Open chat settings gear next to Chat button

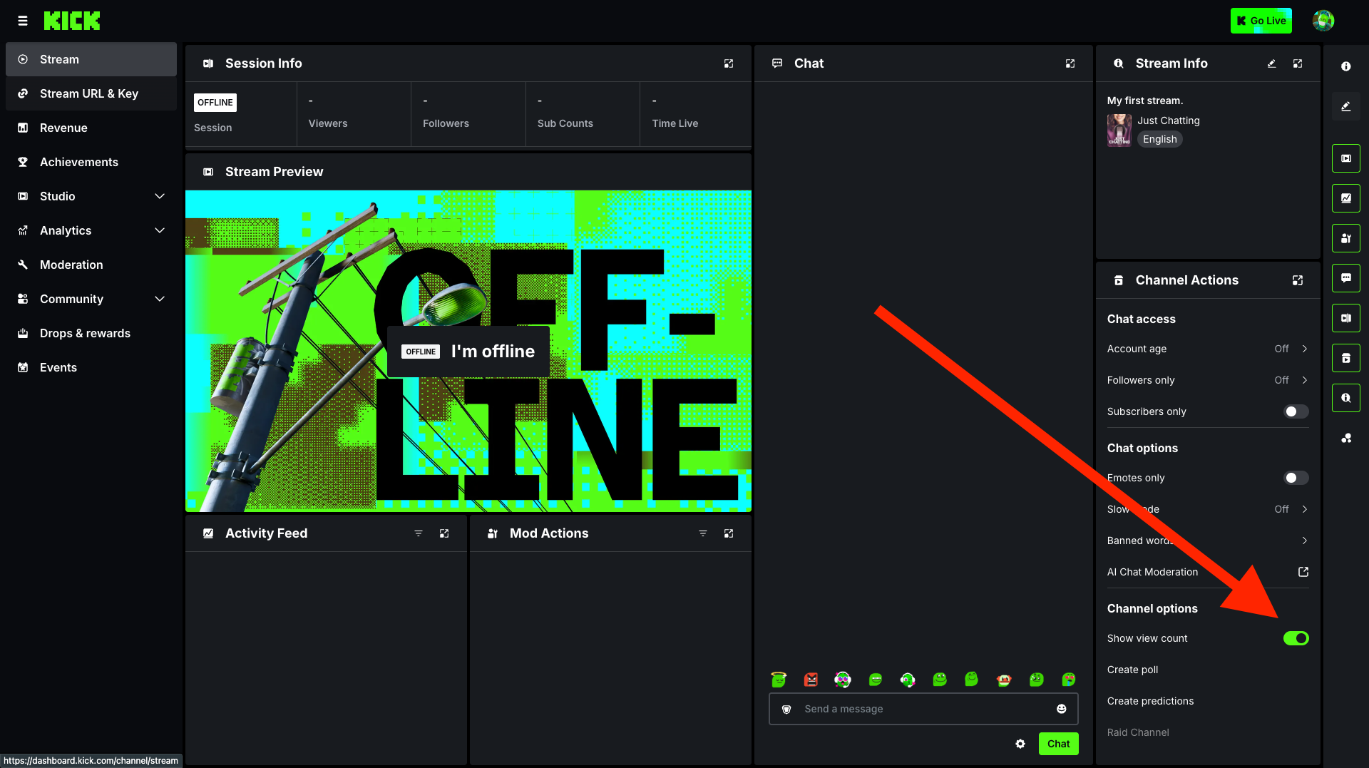(1020, 744)
